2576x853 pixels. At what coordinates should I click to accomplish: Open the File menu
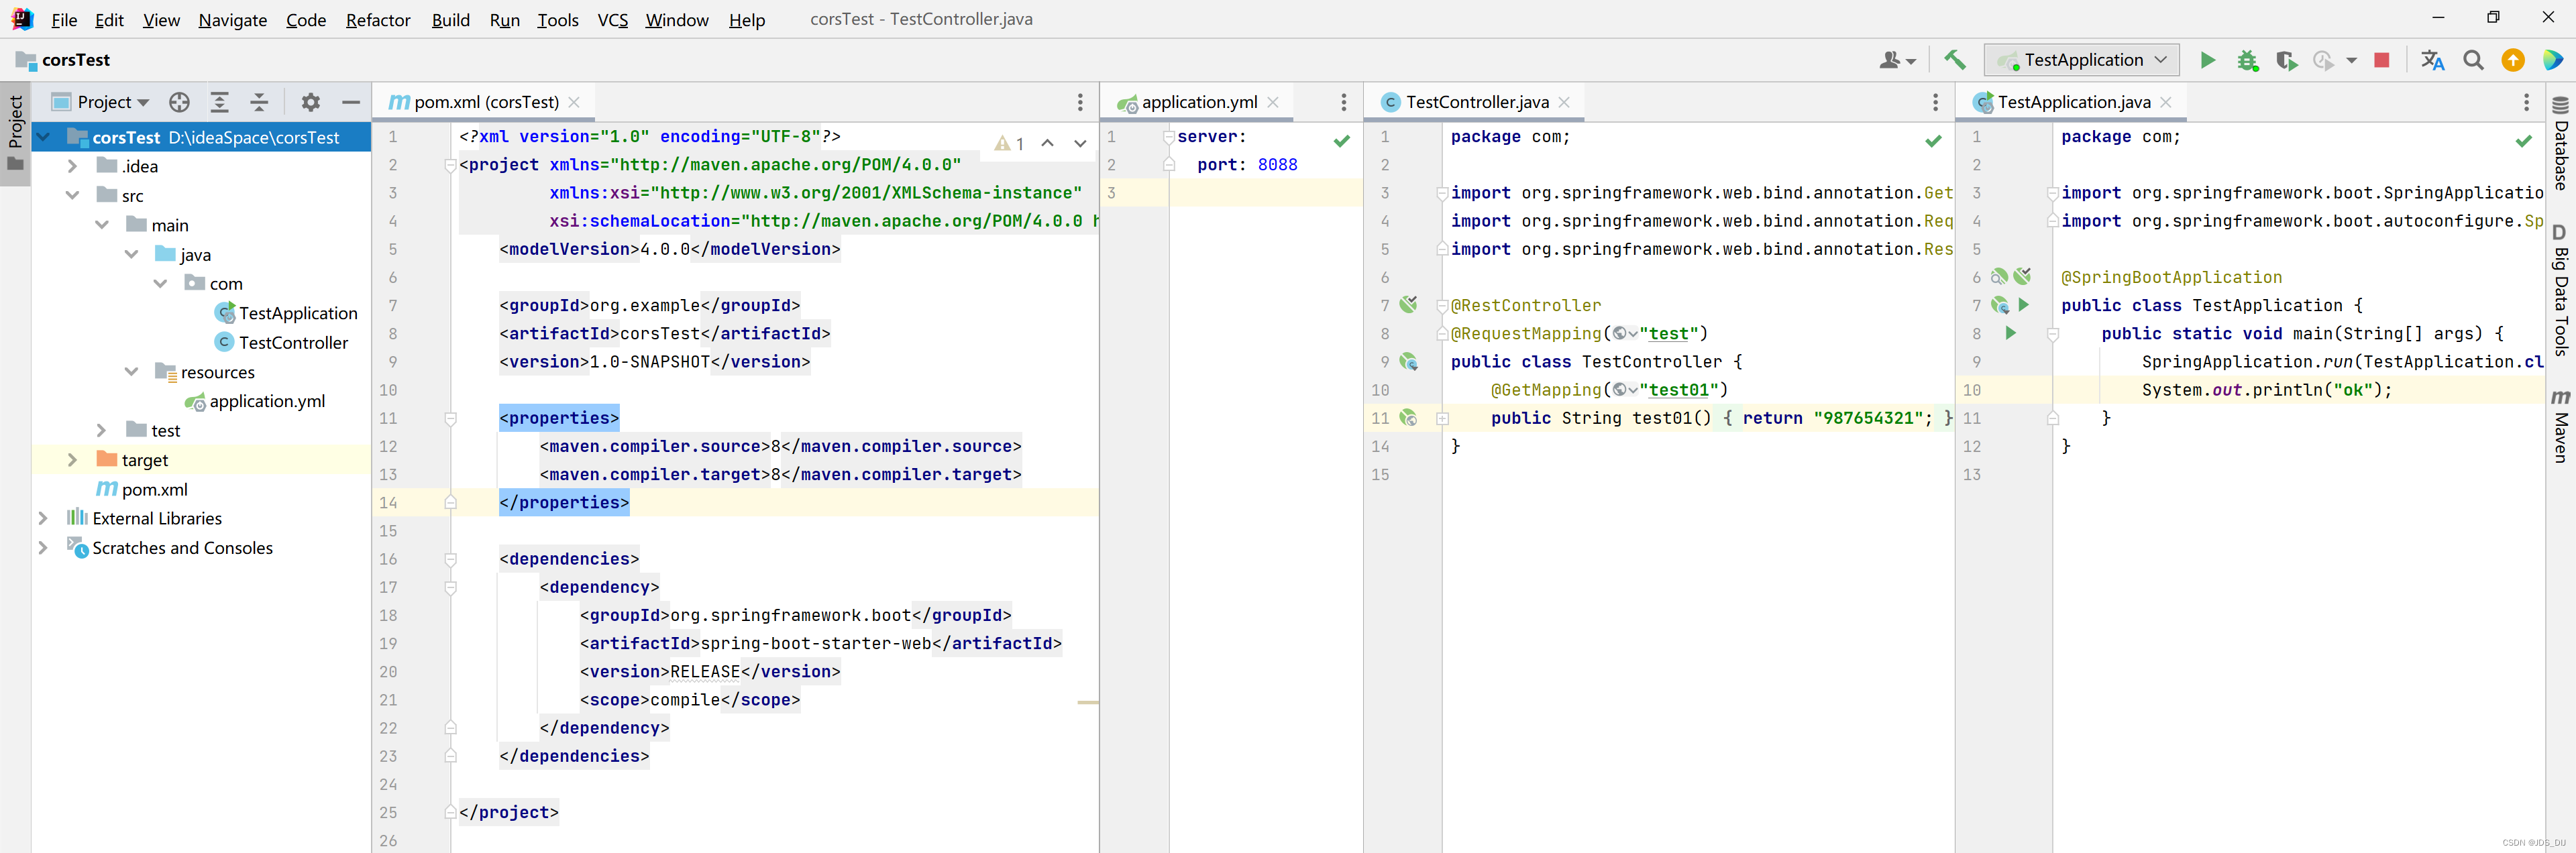tap(64, 20)
